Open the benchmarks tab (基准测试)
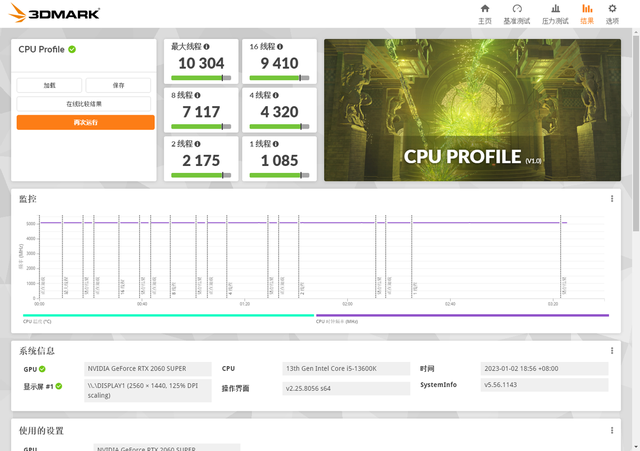The image size is (640, 451). pos(517,14)
